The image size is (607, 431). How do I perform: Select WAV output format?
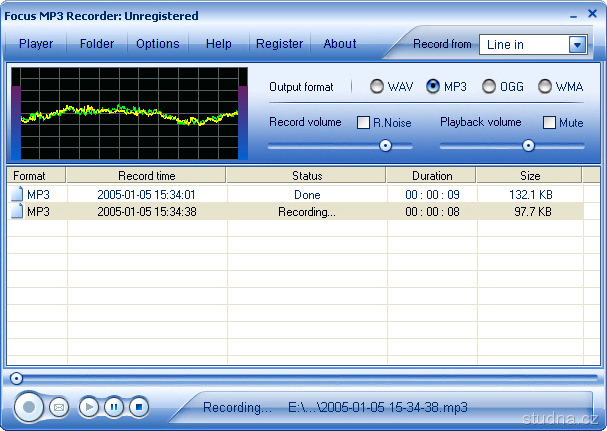pyautogui.click(x=376, y=86)
